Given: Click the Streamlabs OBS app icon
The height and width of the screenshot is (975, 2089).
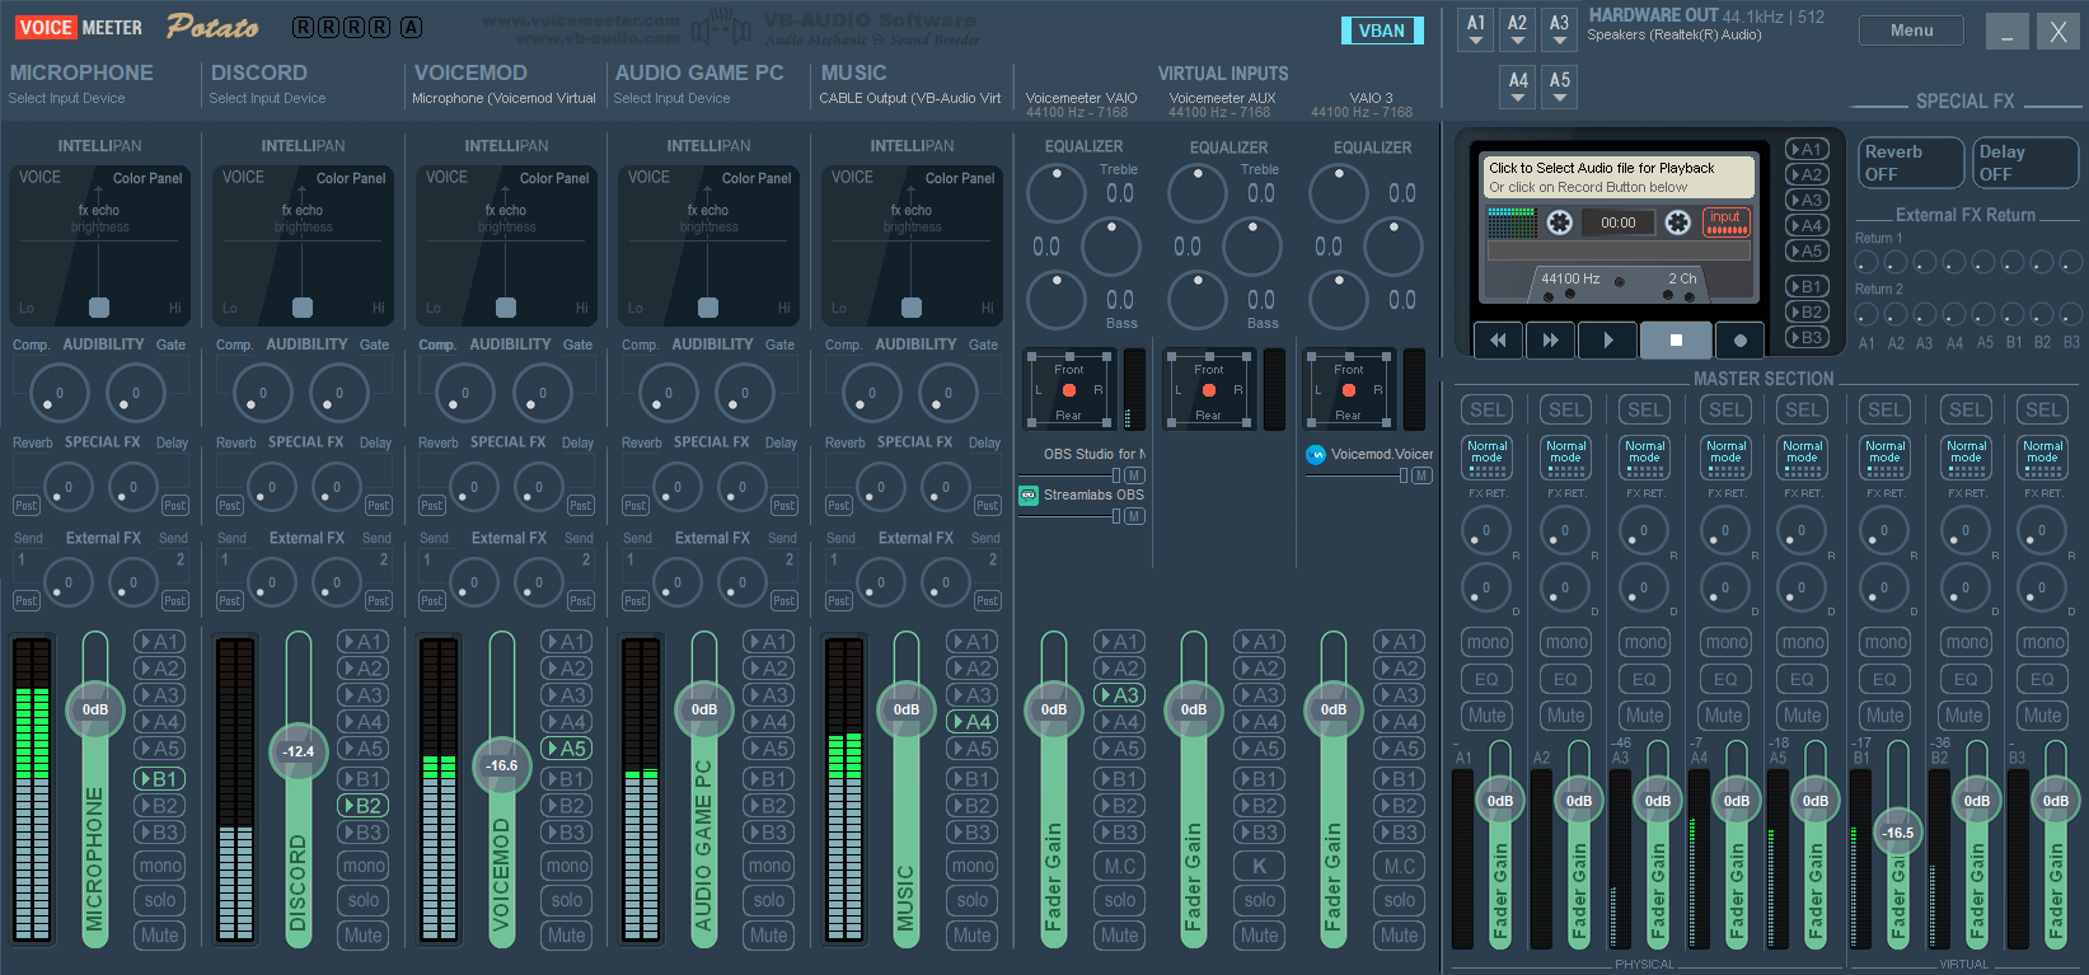Looking at the screenshot, I should click(1028, 495).
